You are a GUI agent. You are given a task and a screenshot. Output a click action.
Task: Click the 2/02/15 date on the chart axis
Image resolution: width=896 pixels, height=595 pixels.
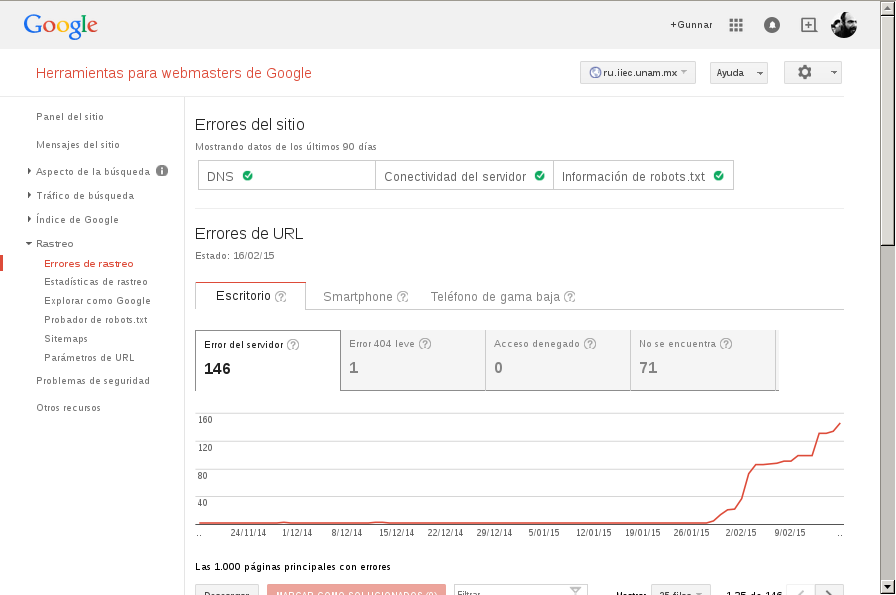[x=741, y=533]
